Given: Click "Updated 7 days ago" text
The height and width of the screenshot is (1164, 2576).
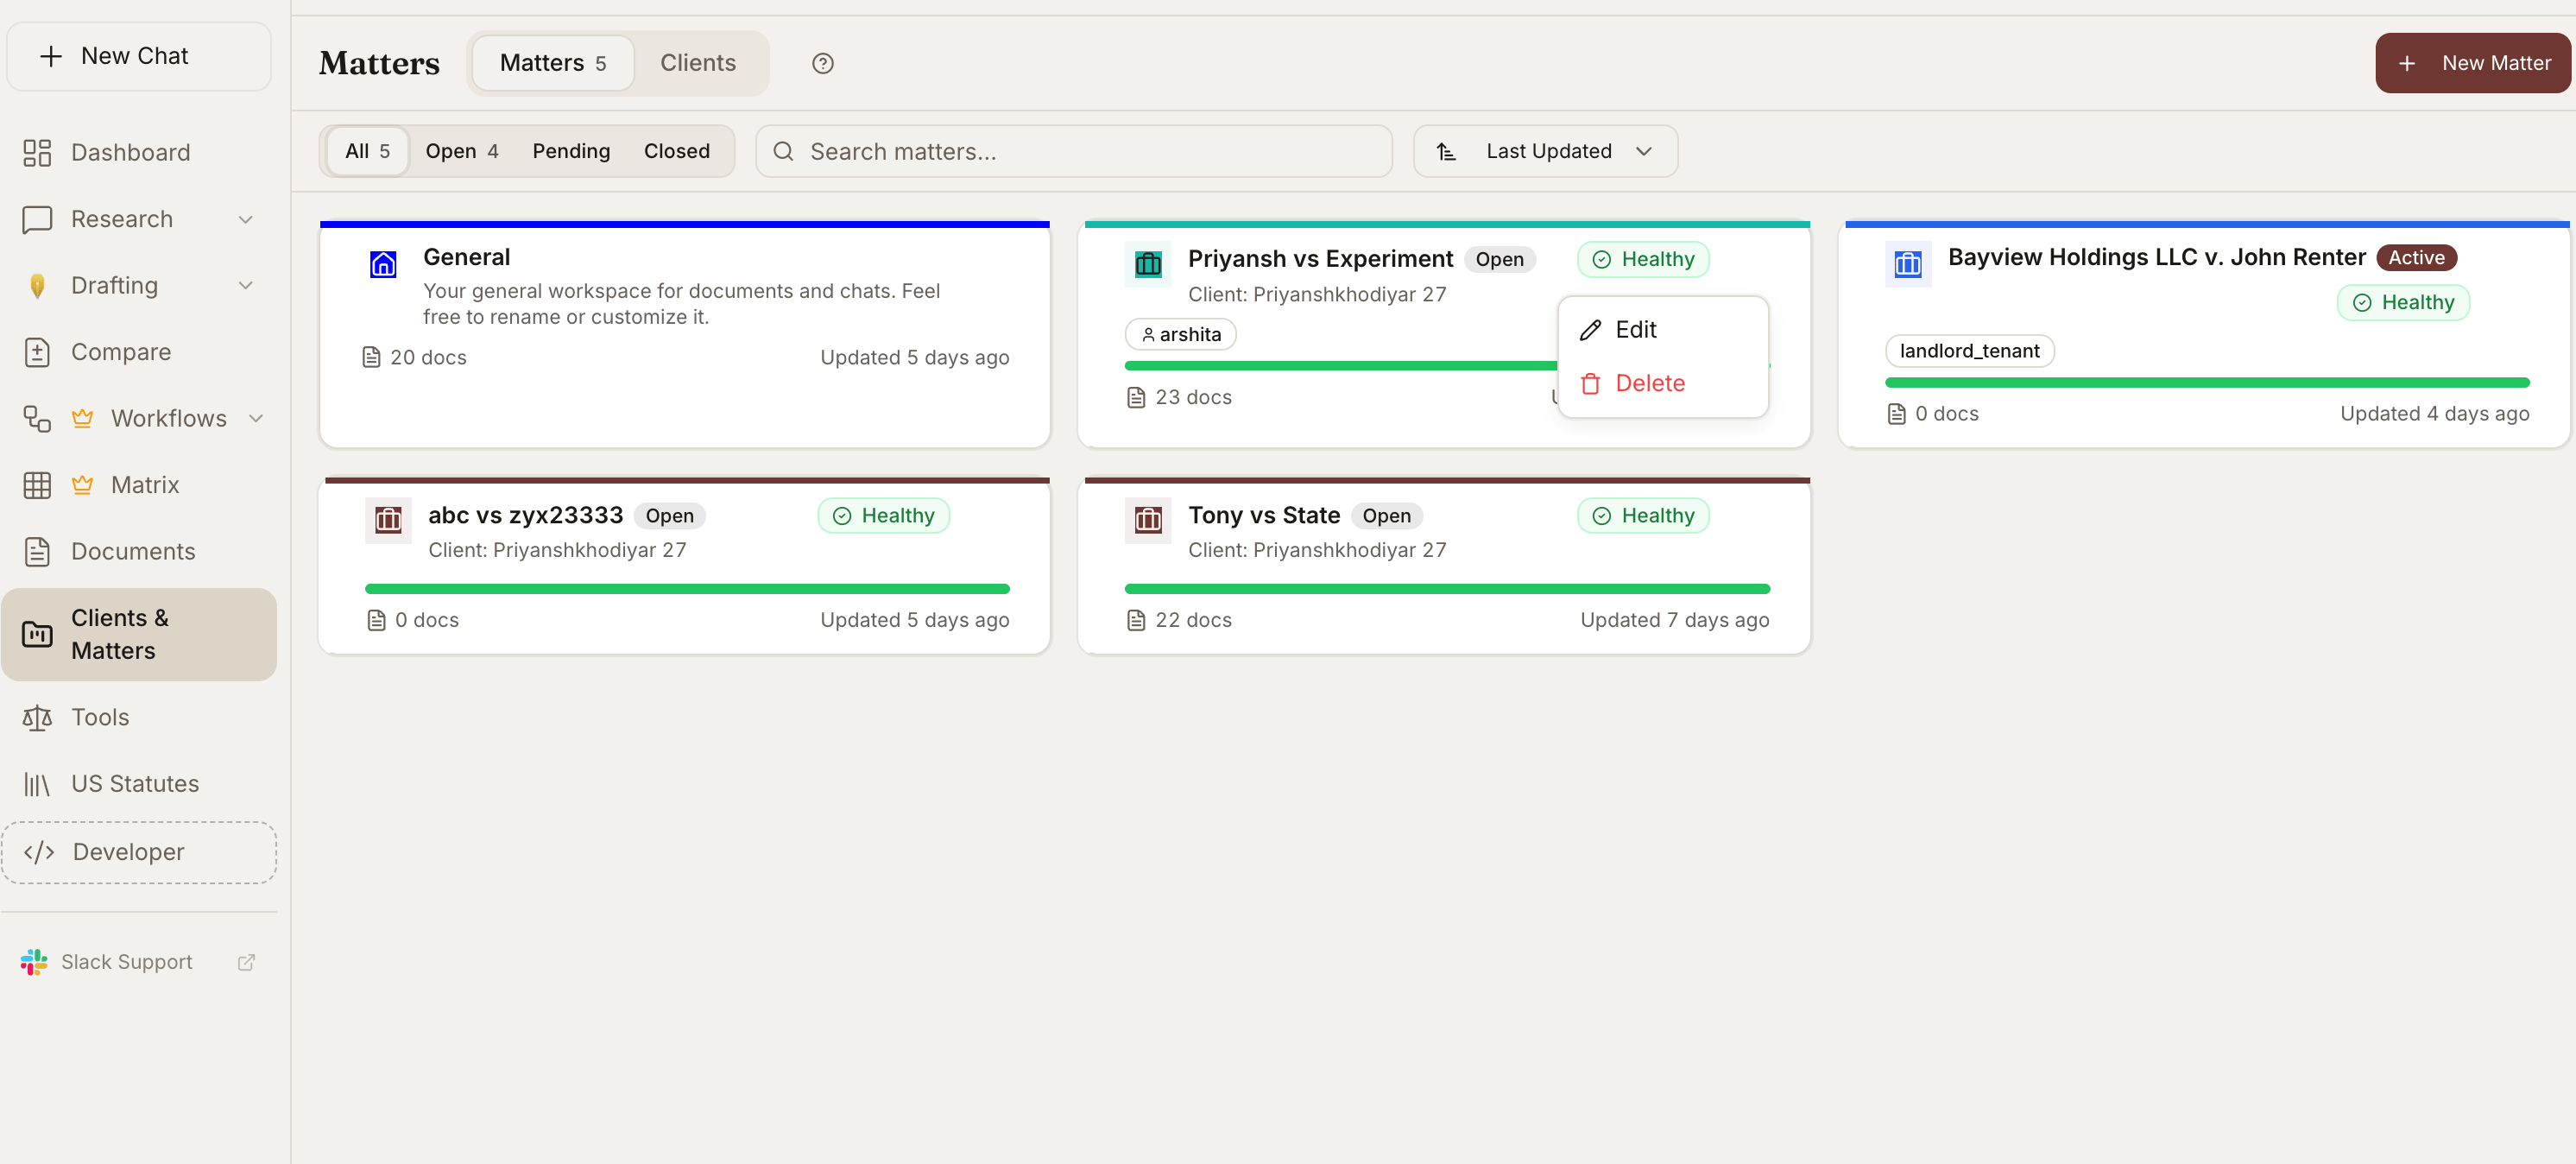Looking at the screenshot, I should click(1674, 620).
